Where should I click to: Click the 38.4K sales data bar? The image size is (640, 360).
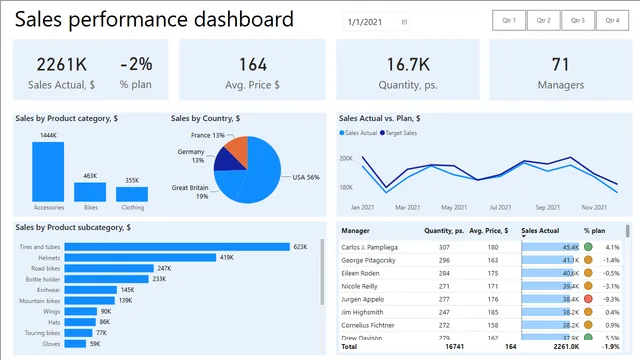(546, 299)
